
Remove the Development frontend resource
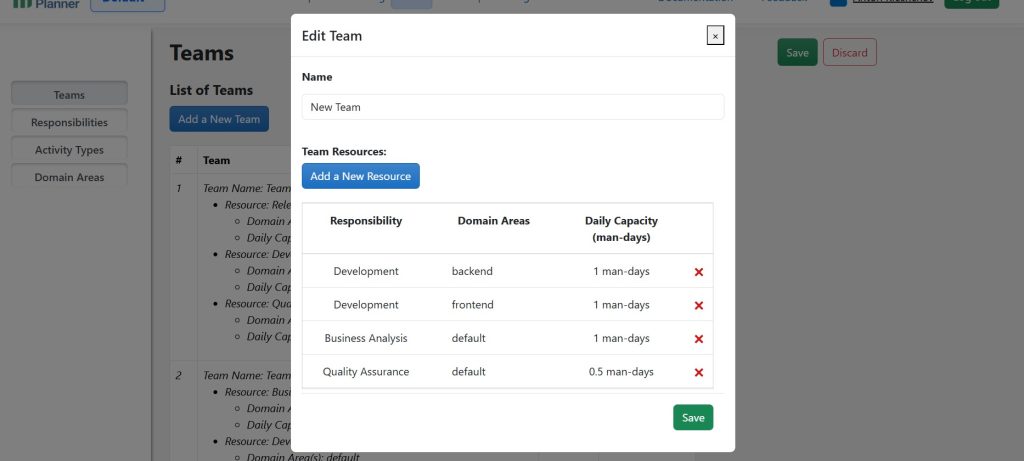coord(698,305)
